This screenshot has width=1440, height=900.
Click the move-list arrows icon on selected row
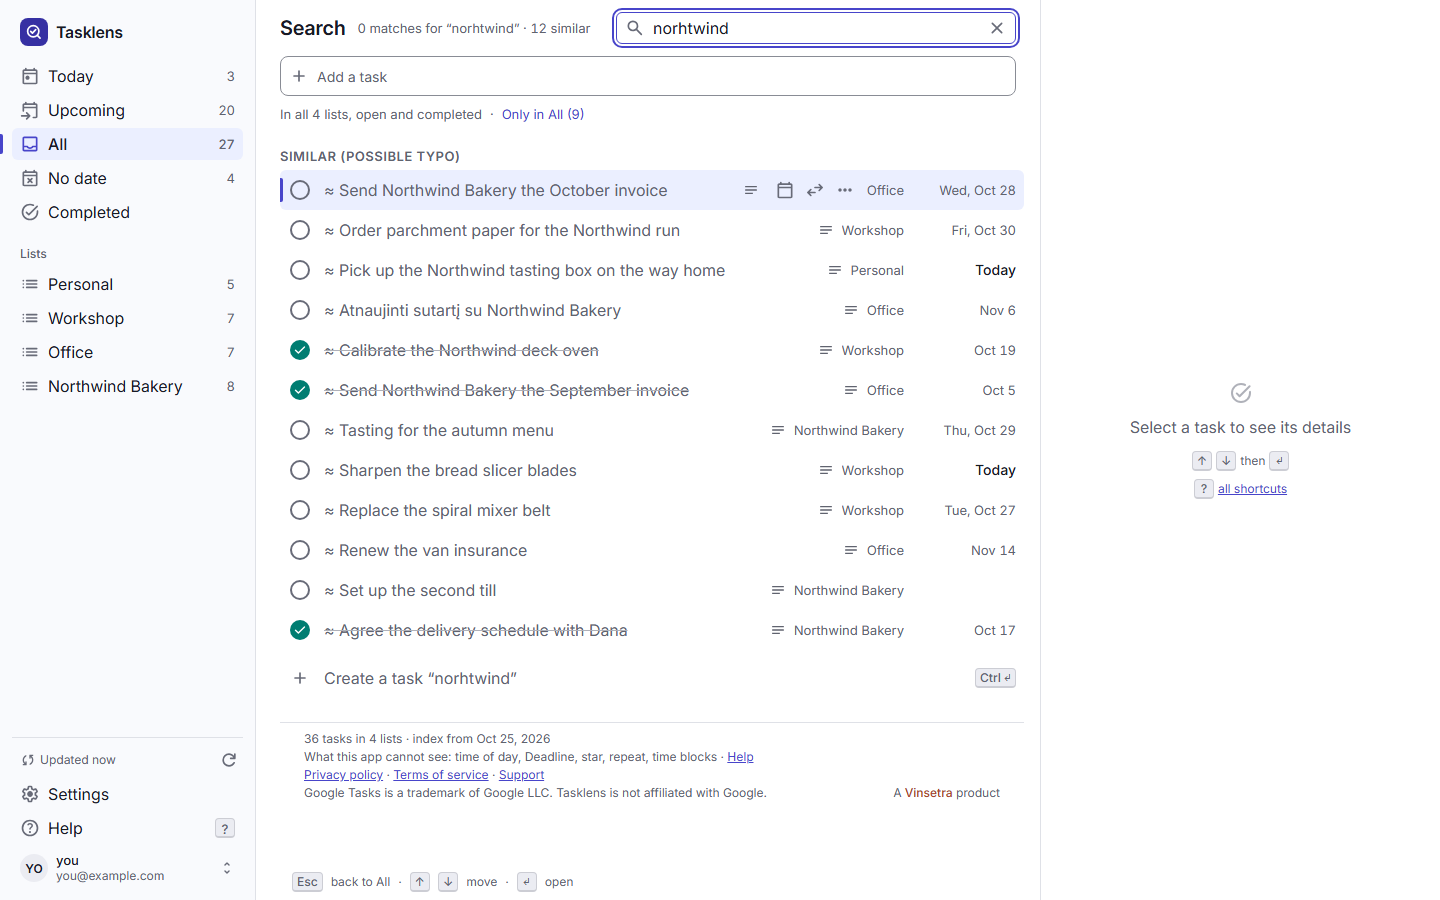(815, 190)
